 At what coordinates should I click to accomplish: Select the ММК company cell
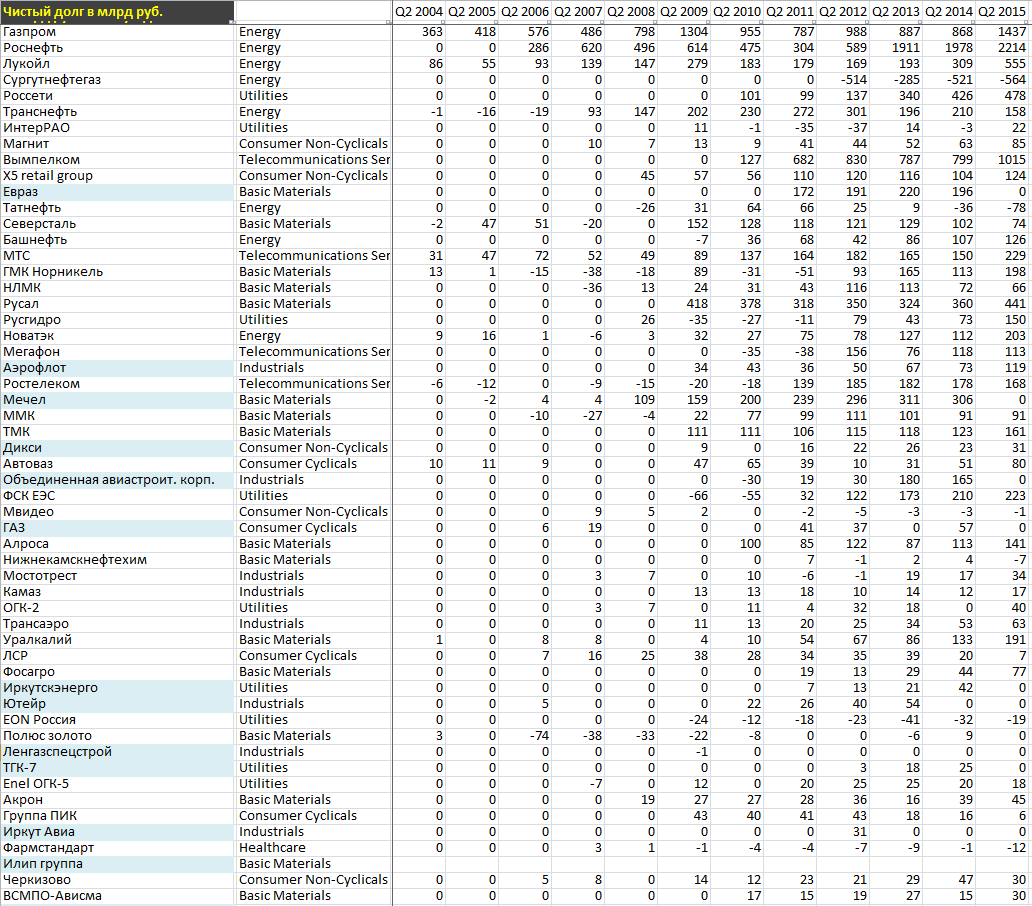[x=117, y=416]
